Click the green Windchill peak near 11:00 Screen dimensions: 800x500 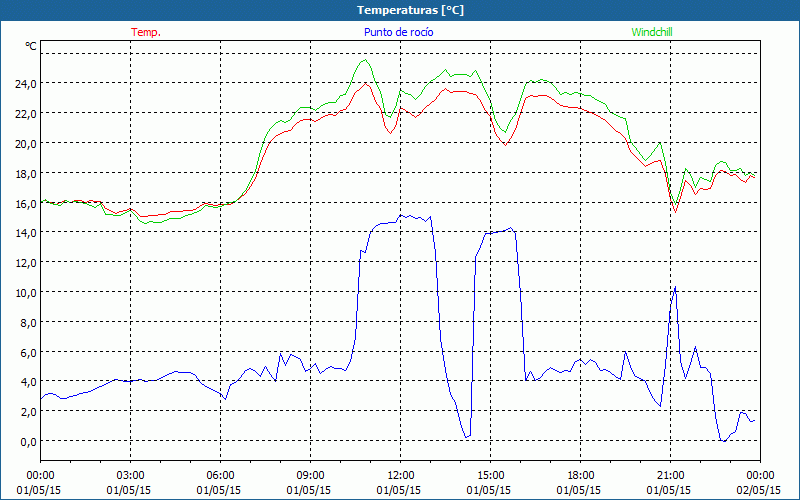(x=365, y=60)
